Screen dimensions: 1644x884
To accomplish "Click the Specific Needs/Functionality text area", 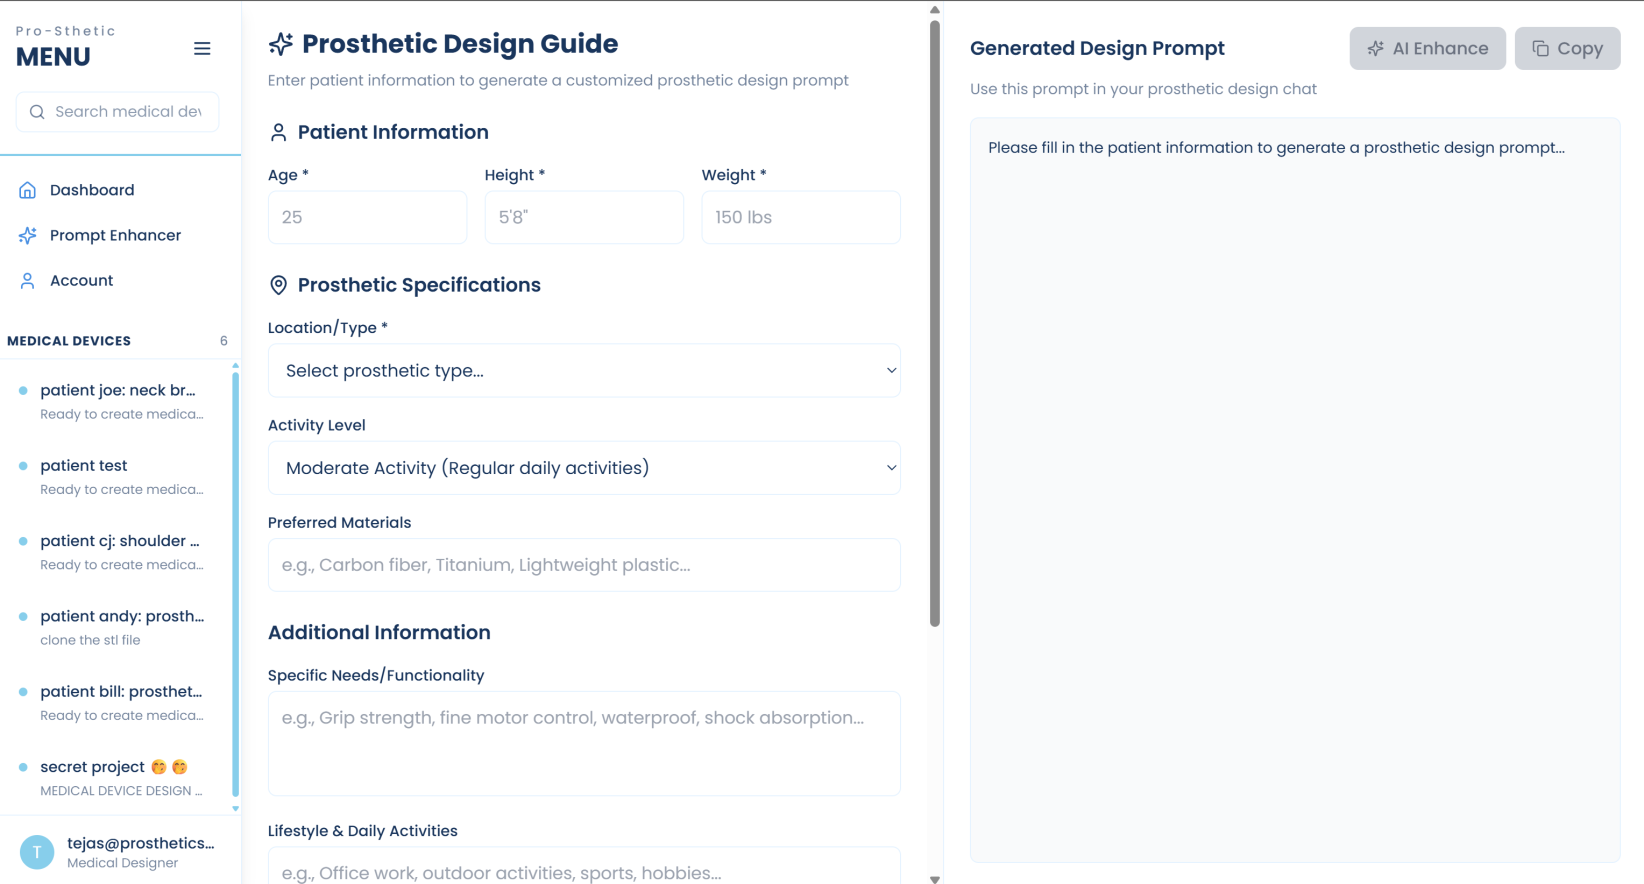I will click(584, 743).
